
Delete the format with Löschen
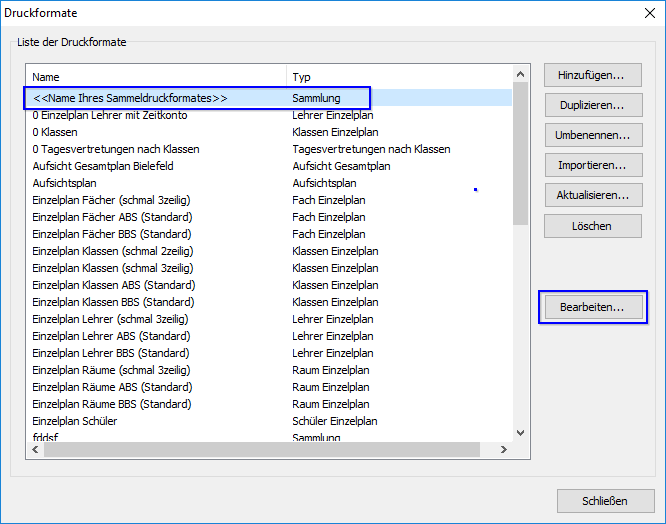[593, 226]
